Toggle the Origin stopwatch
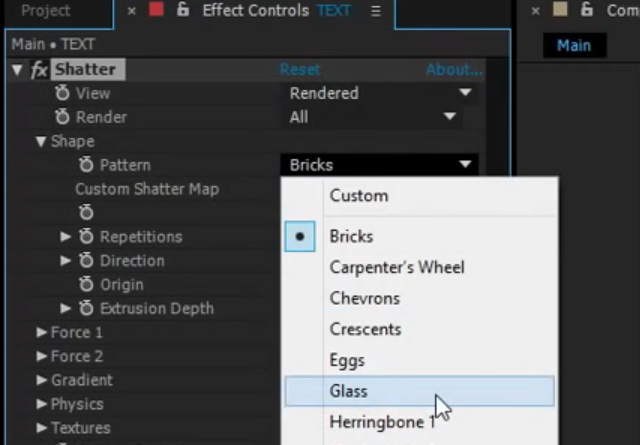Viewport: 640px width, 445px height. tap(86, 284)
